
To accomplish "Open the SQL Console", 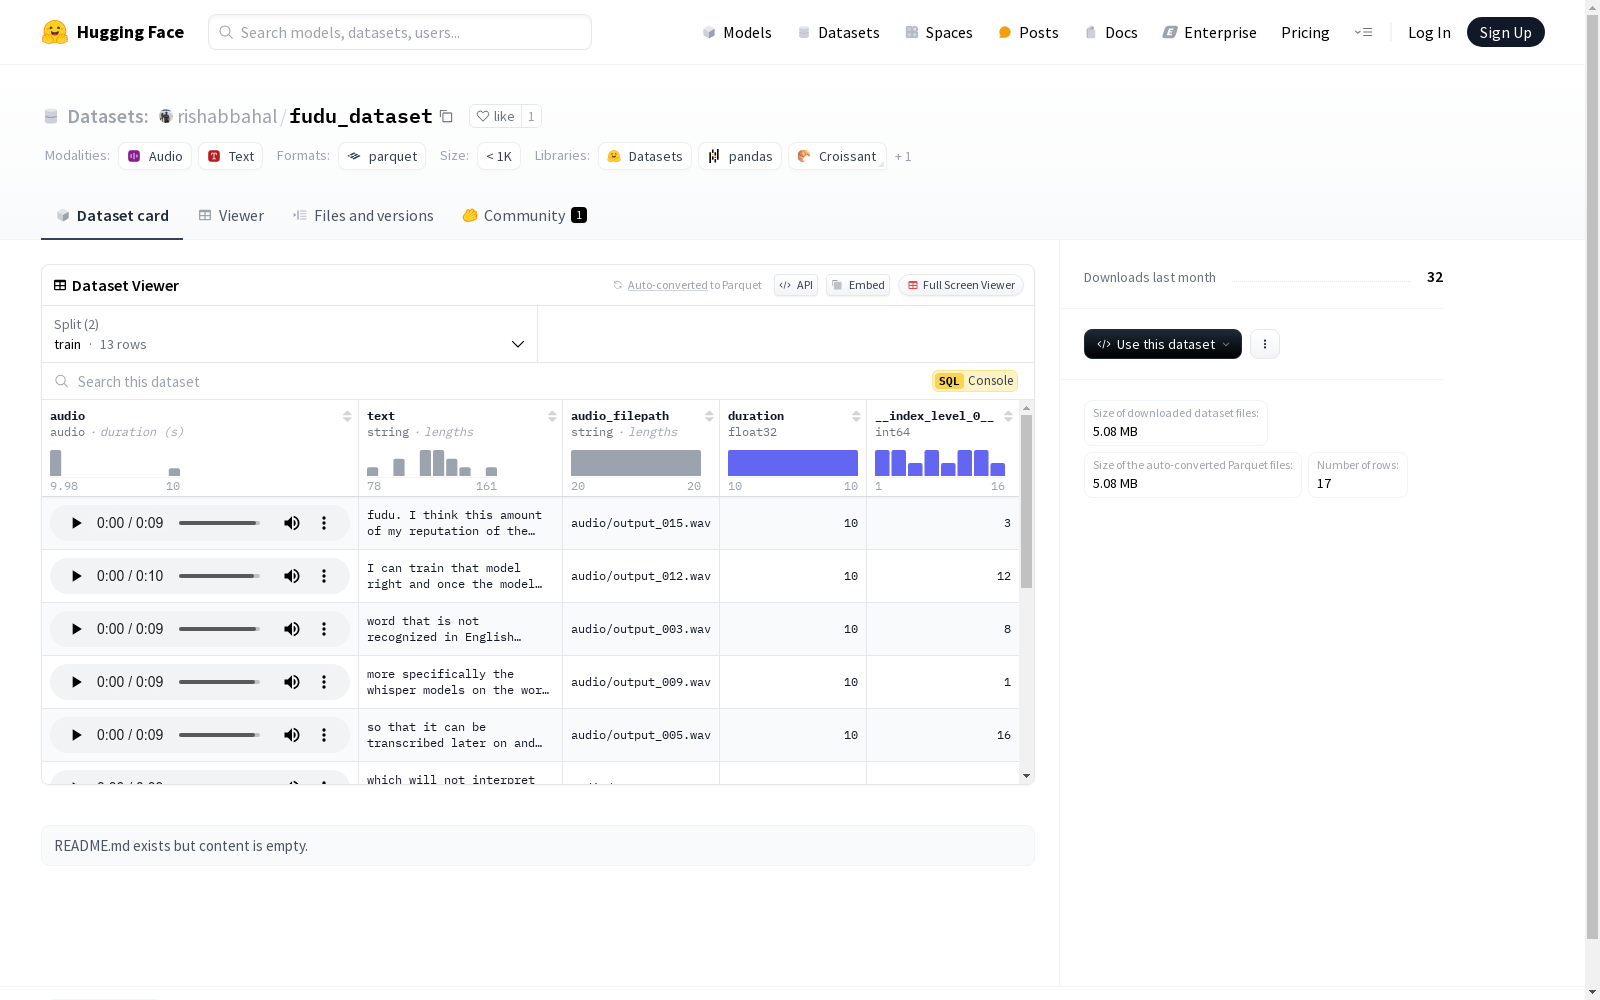I will click(975, 381).
